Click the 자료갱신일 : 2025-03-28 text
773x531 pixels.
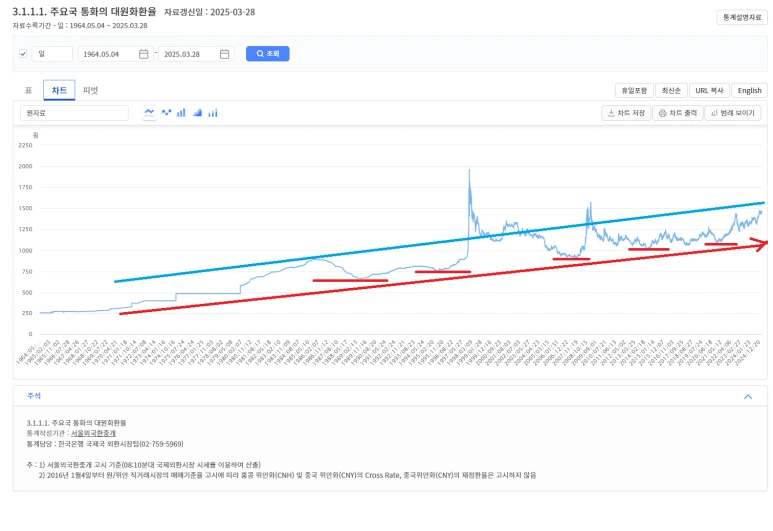coord(210,12)
